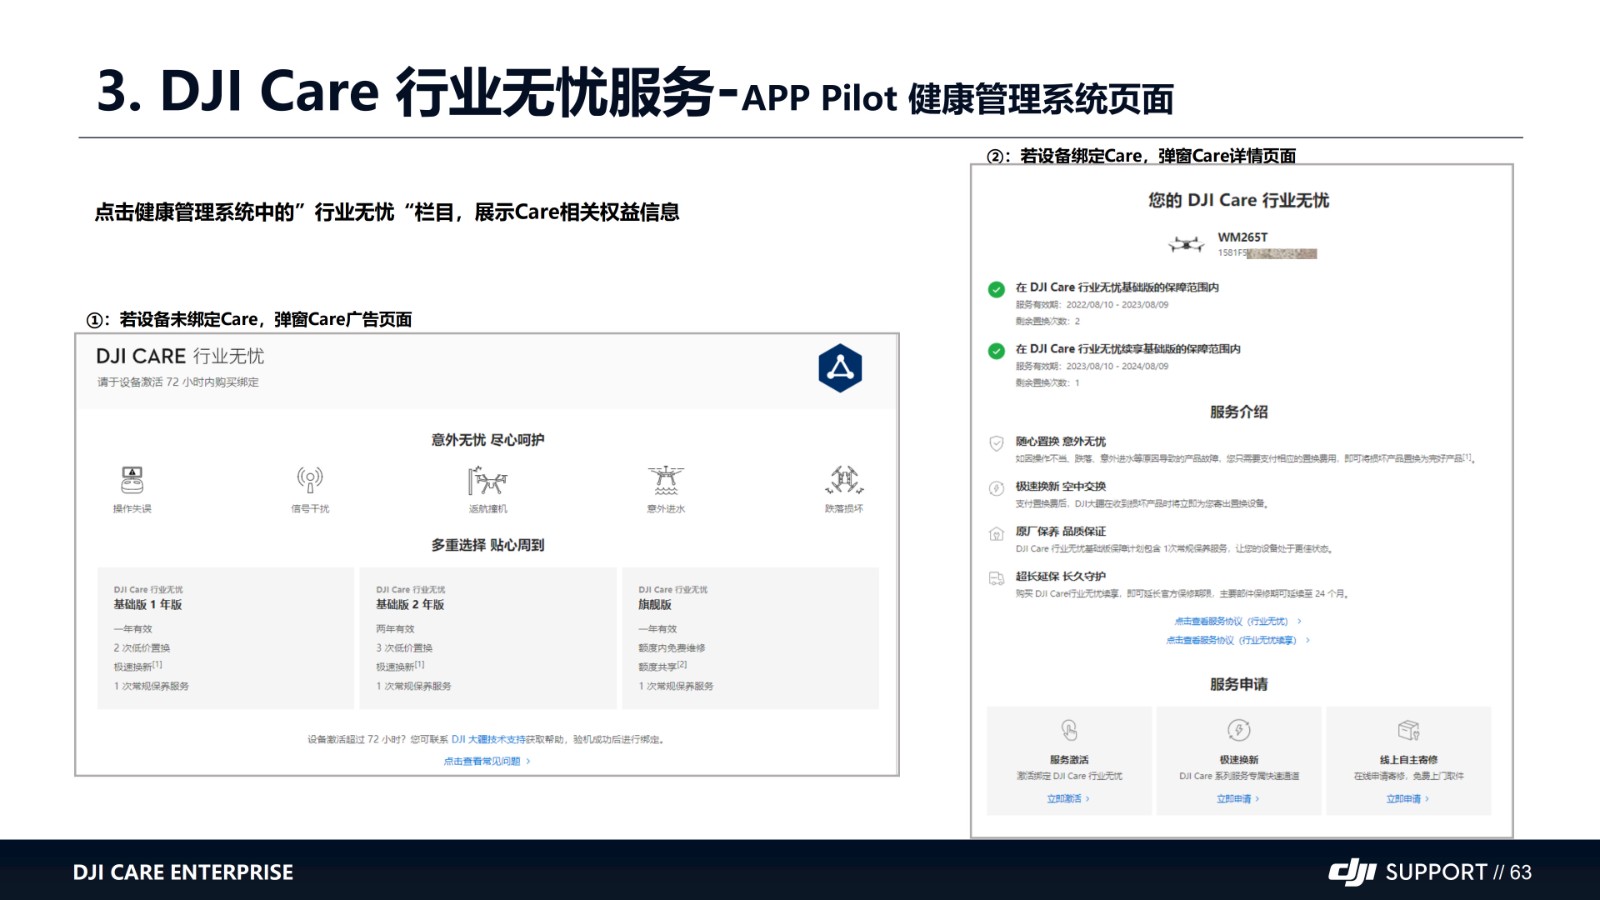The width and height of the screenshot is (1600, 900).
Task: Click 立即激活 under 服务激活
Action: (x=1067, y=799)
